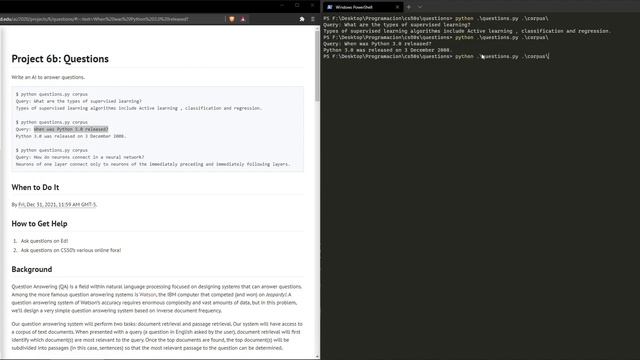The width and height of the screenshot is (640, 360).
Task: Open the browser extensions puzzle icon
Action: pos(302,19)
